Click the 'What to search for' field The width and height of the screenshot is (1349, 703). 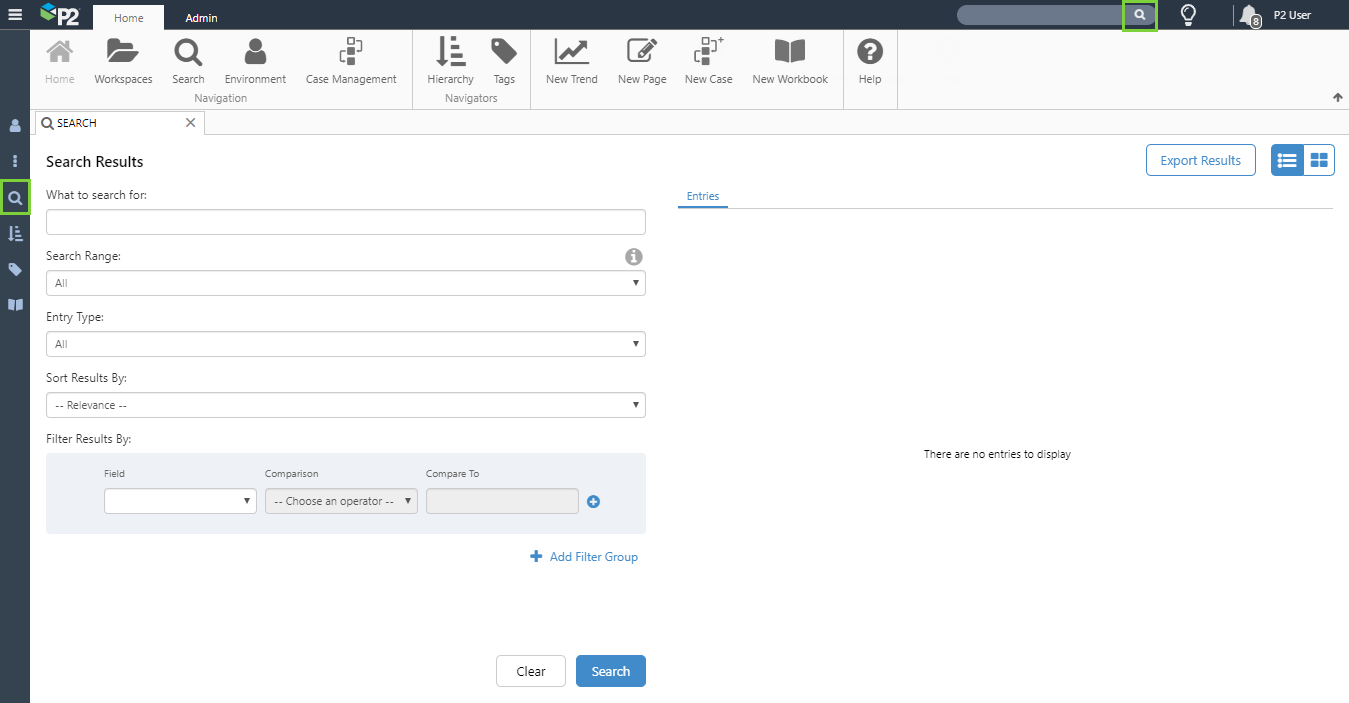click(x=345, y=222)
